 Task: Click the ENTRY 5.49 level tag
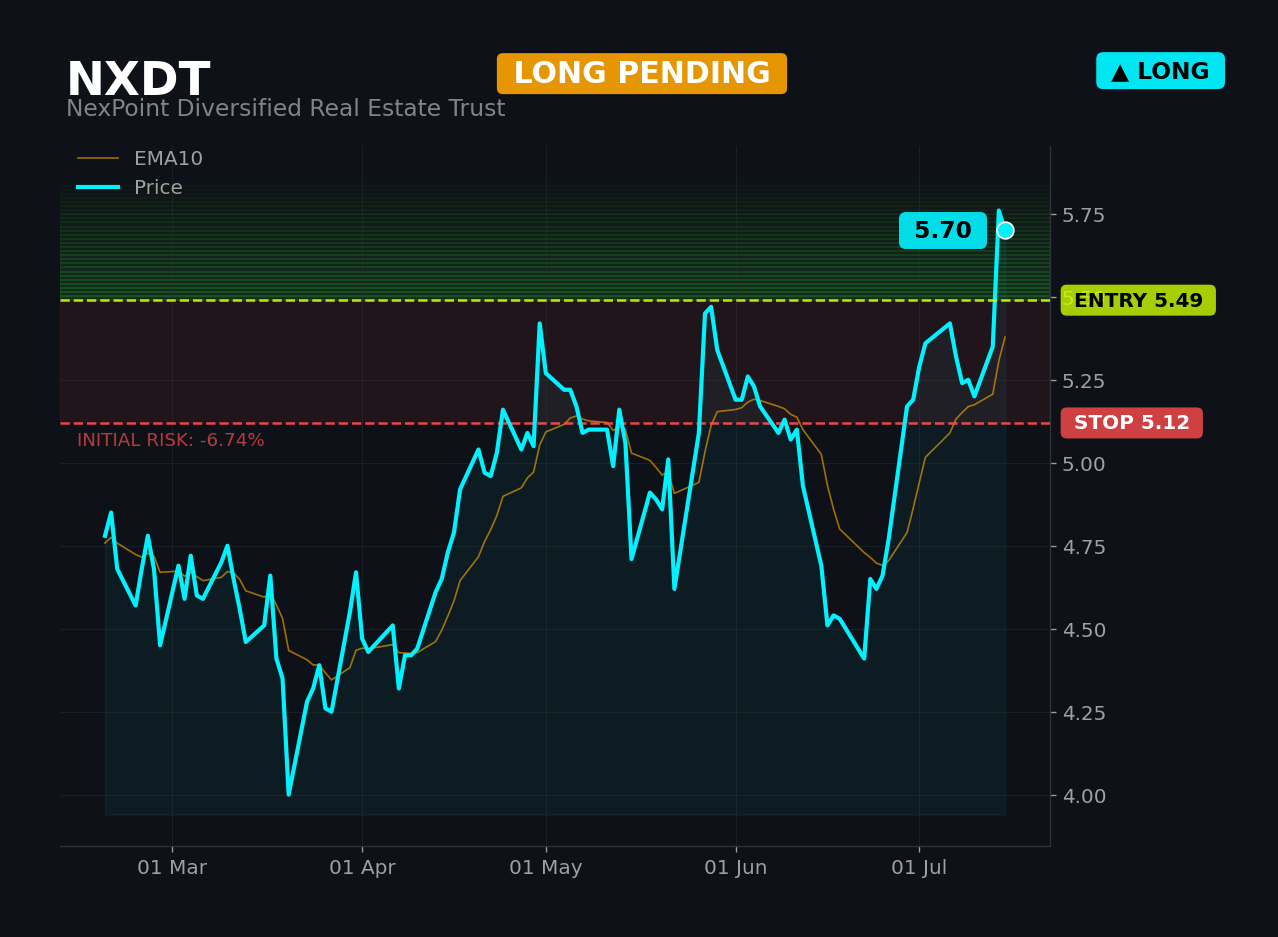(1138, 300)
